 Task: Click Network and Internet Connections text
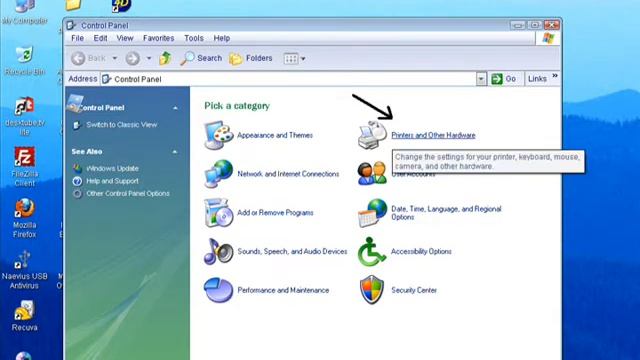288,174
